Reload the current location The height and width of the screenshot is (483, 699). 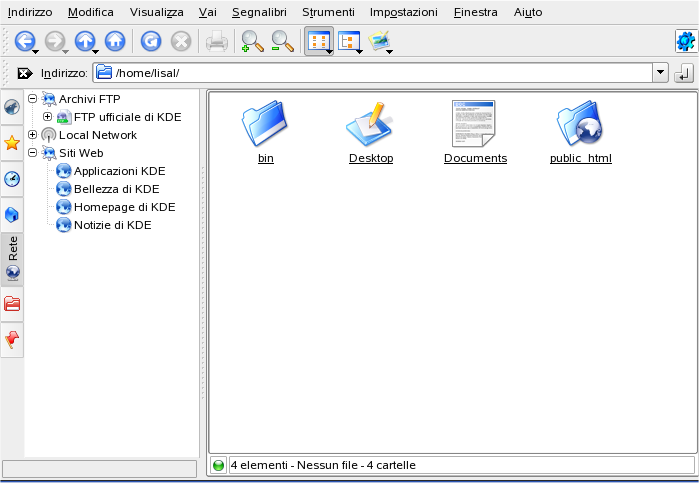tap(151, 41)
